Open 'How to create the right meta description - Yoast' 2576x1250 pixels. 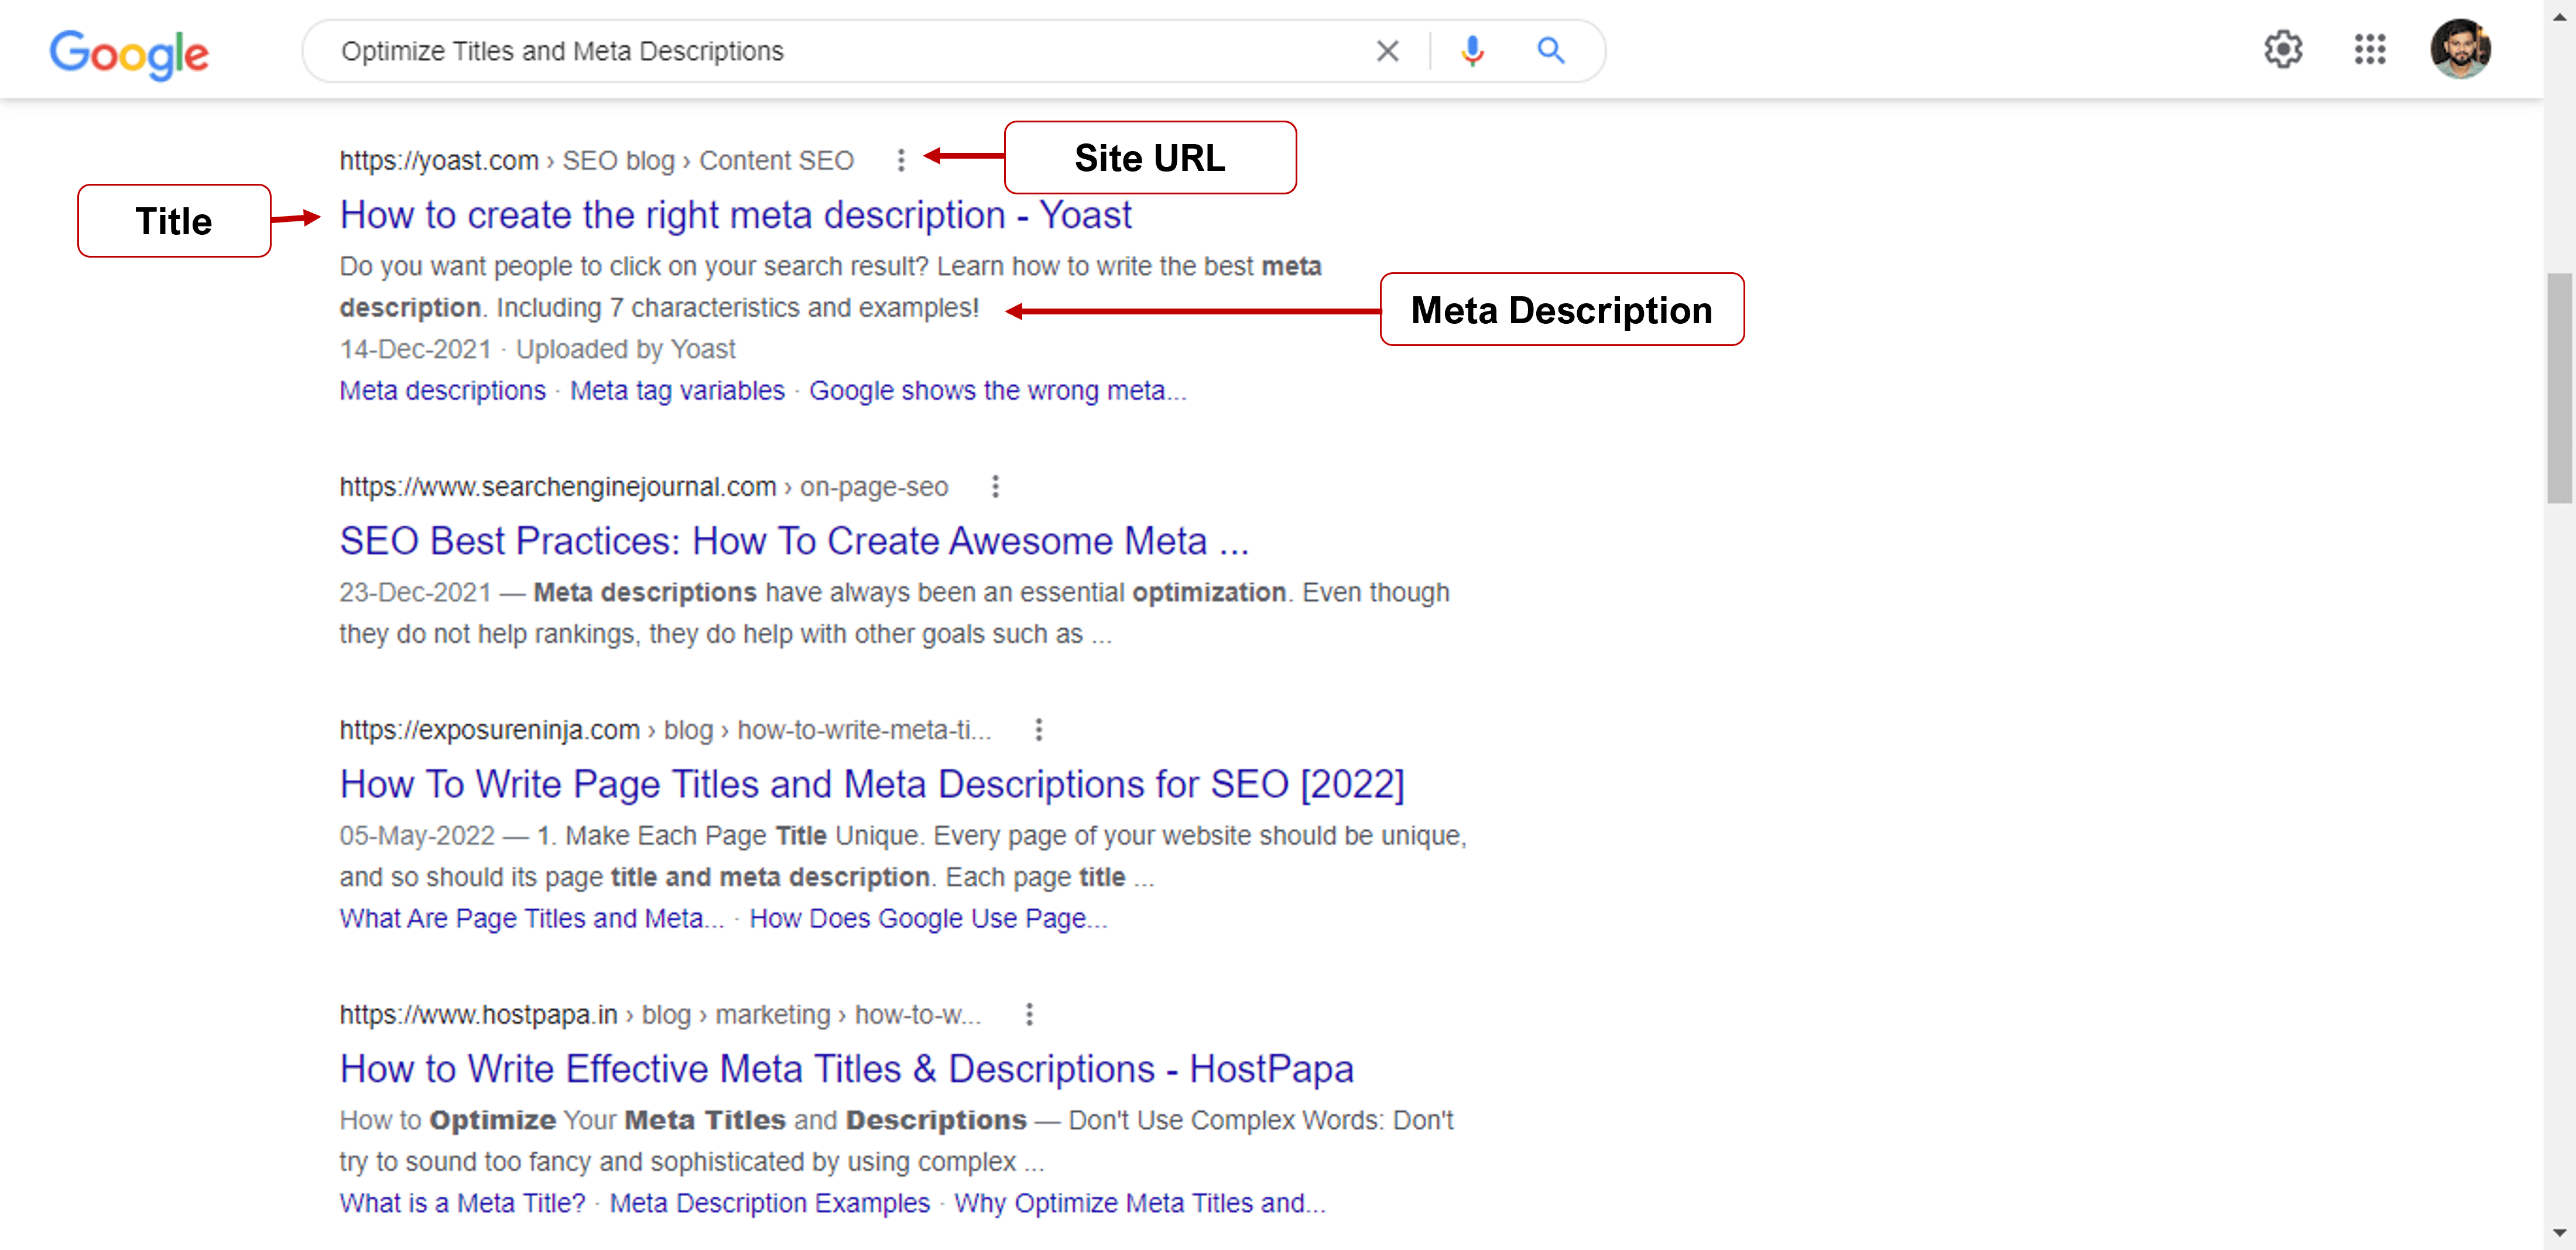[735, 215]
